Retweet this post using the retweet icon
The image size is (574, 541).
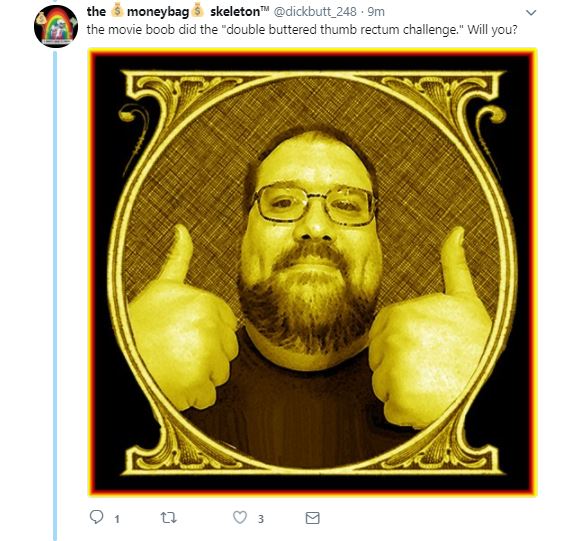click(x=169, y=518)
